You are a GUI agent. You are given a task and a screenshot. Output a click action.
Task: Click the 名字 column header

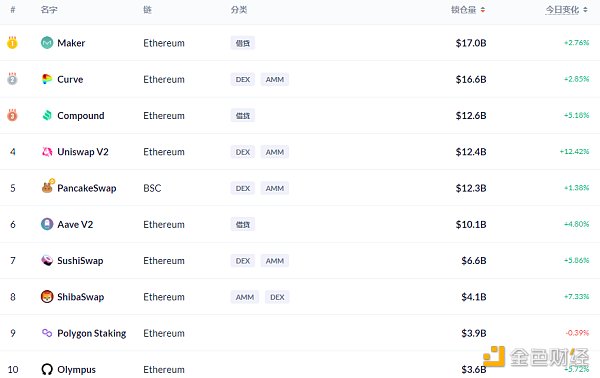coord(49,10)
